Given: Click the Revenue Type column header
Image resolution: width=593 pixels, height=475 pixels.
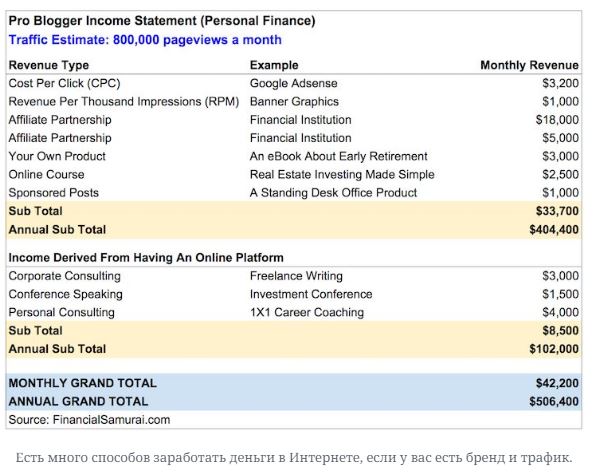Looking at the screenshot, I should pos(49,65).
